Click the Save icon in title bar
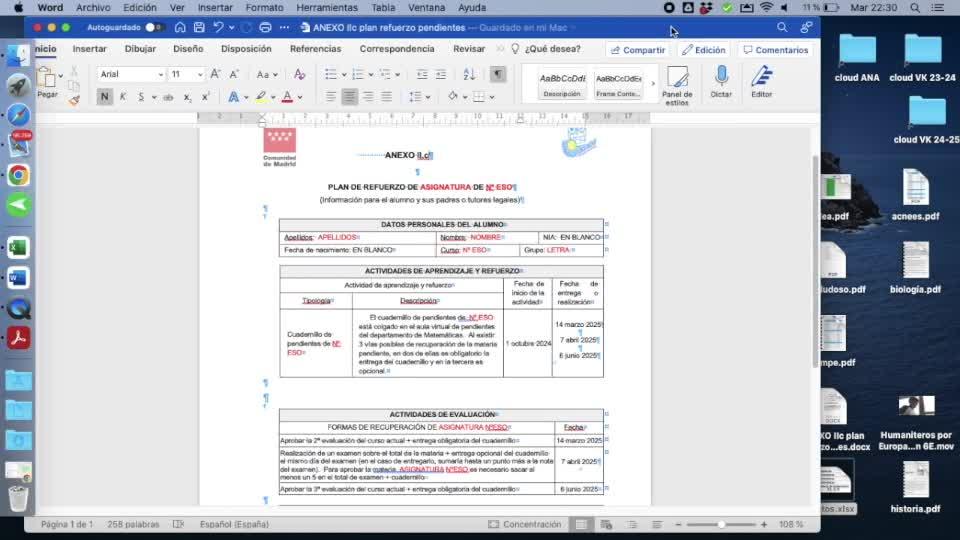The image size is (960, 540). [200, 27]
